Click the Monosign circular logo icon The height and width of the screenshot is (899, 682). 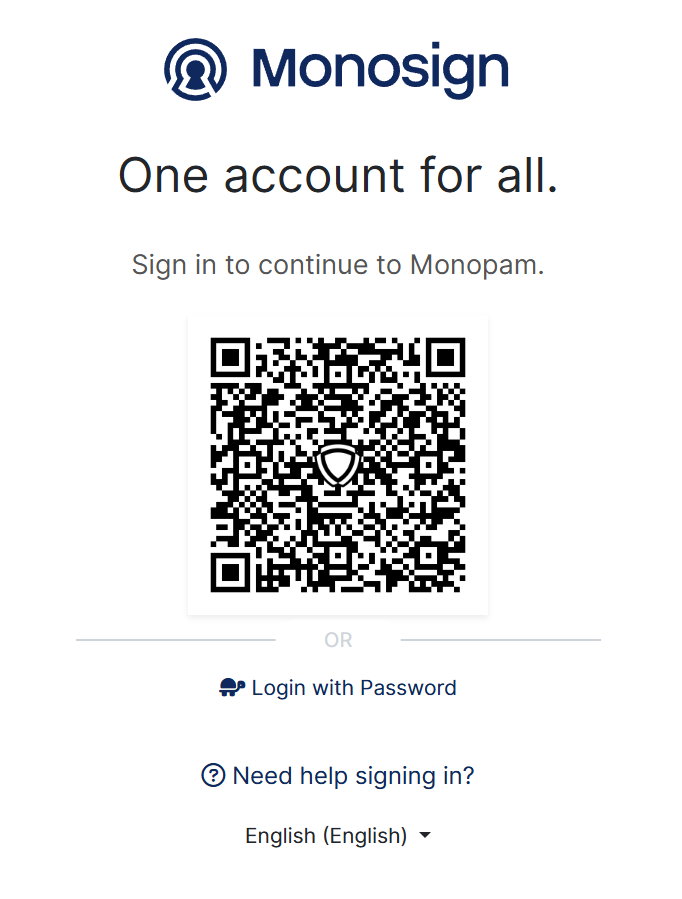[x=196, y=68]
